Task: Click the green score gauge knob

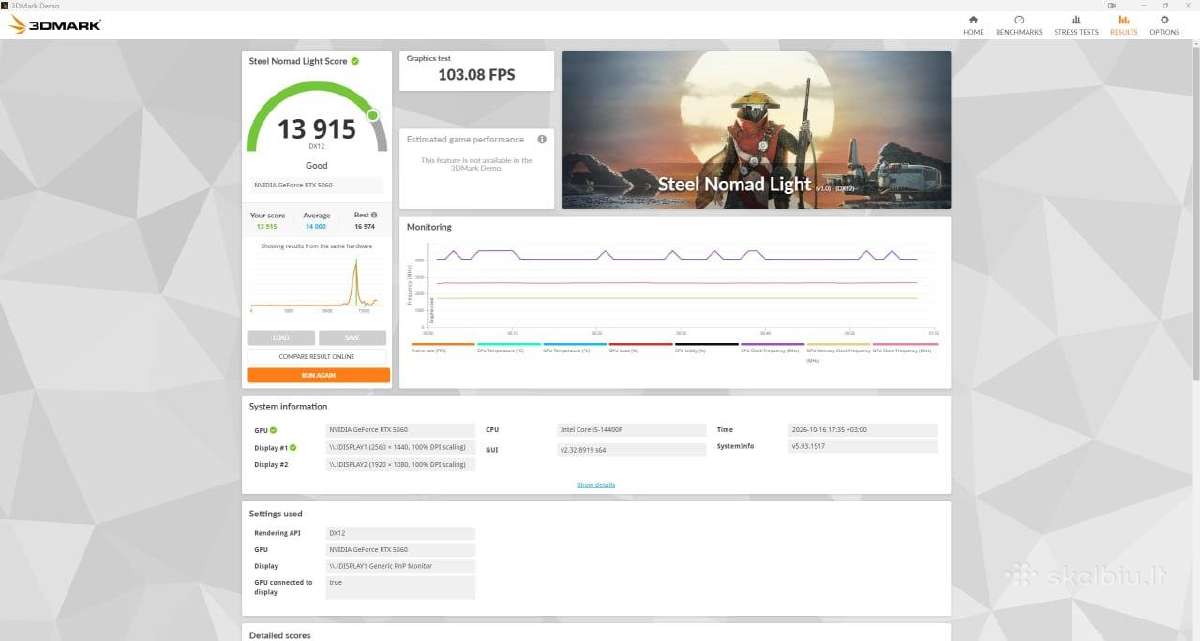Action: 373,115
